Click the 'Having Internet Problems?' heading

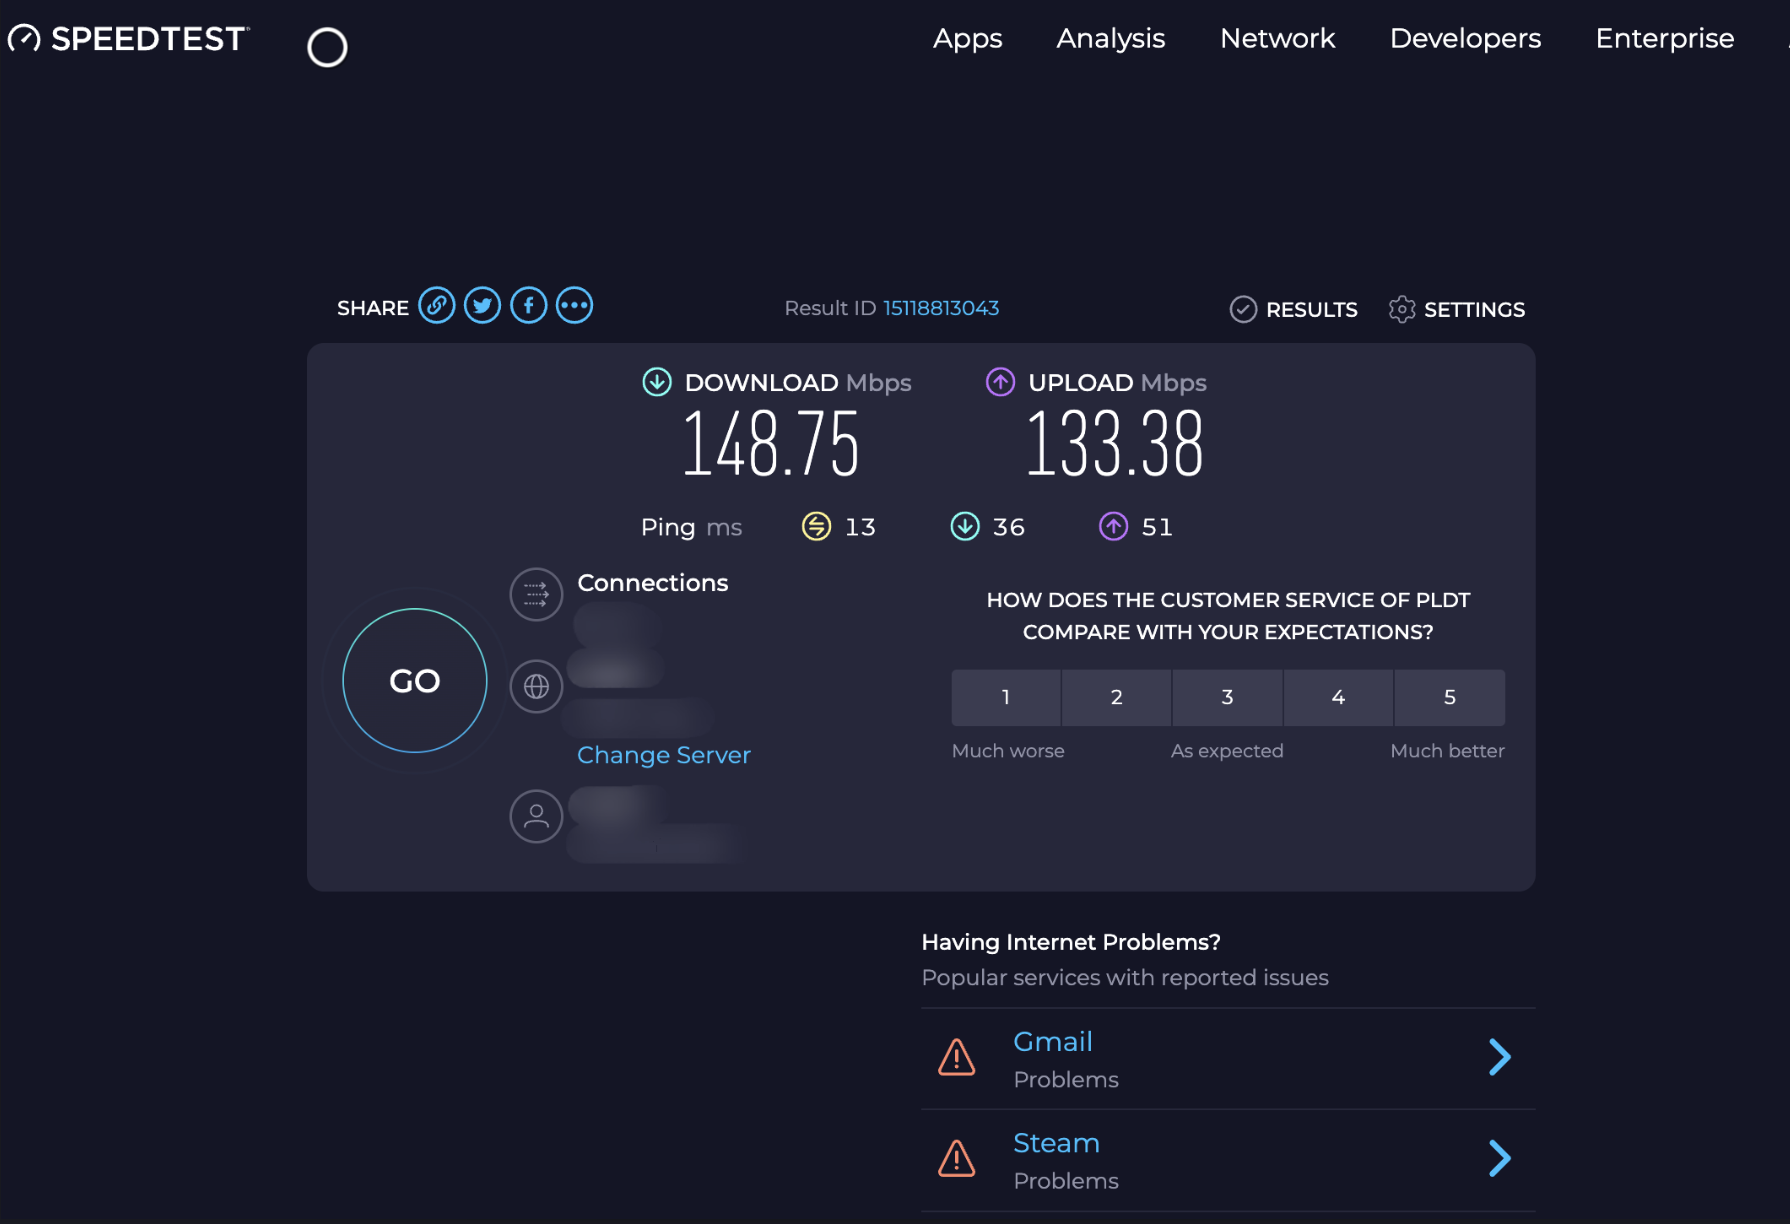[1071, 942]
